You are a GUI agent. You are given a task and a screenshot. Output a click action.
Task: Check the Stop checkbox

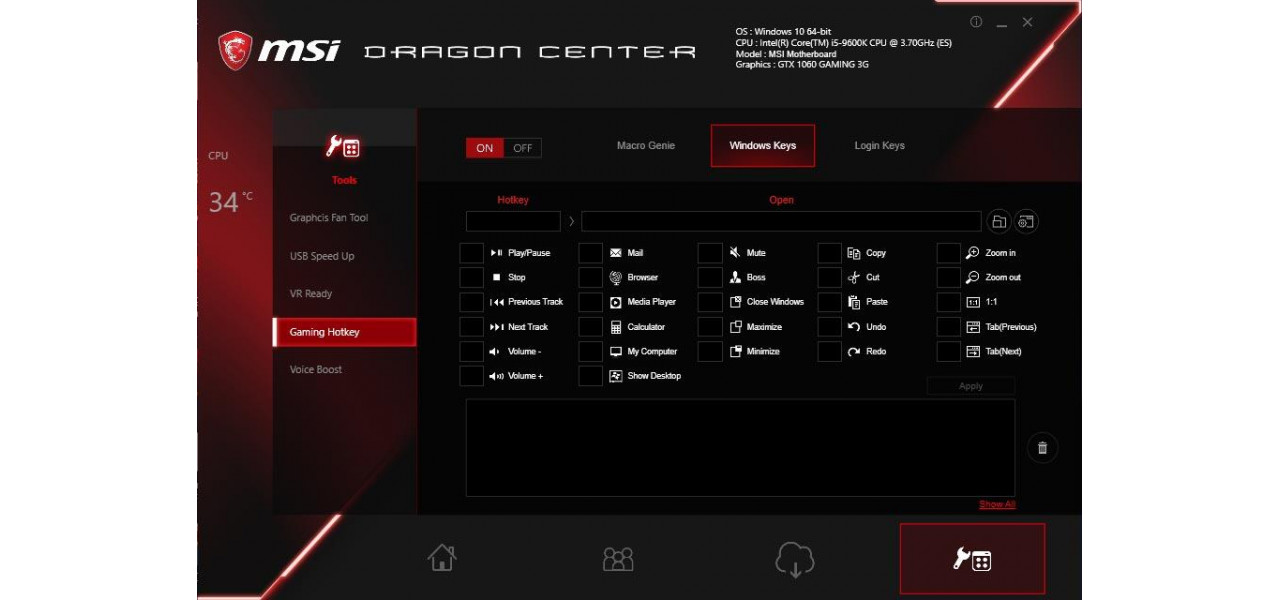pos(471,277)
